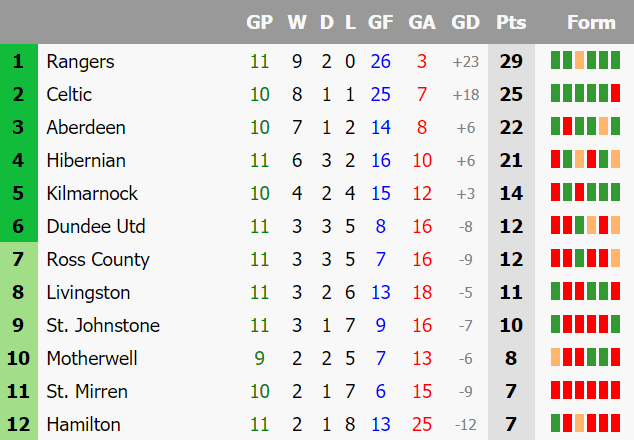The width and height of the screenshot is (634, 440).
Task: Click Livingston team name
Action: [x=88, y=292]
